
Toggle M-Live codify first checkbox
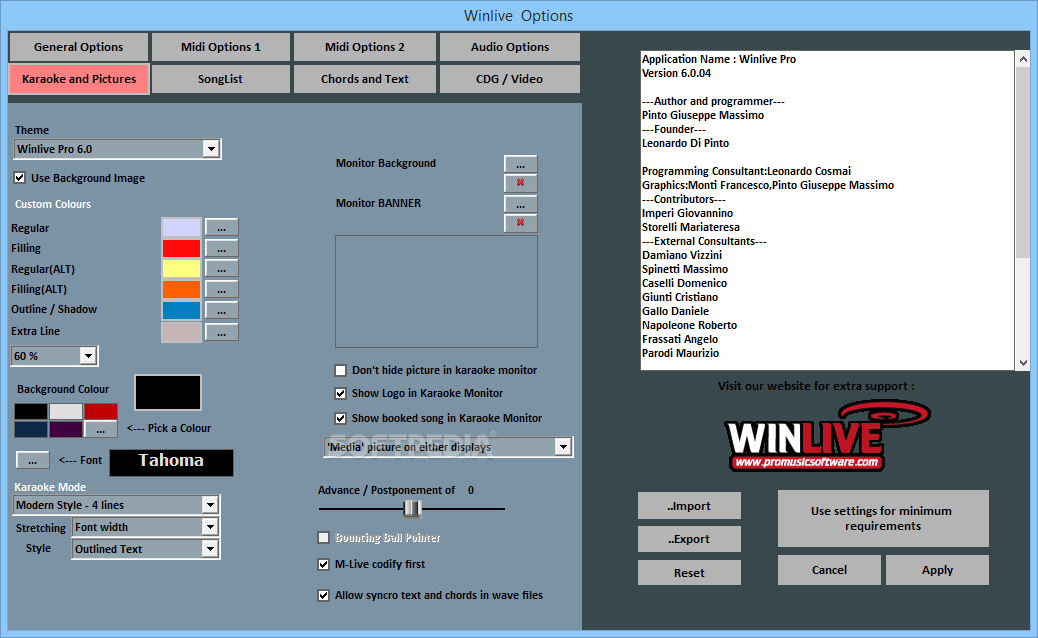pyautogui.click(x=323, y=565)
